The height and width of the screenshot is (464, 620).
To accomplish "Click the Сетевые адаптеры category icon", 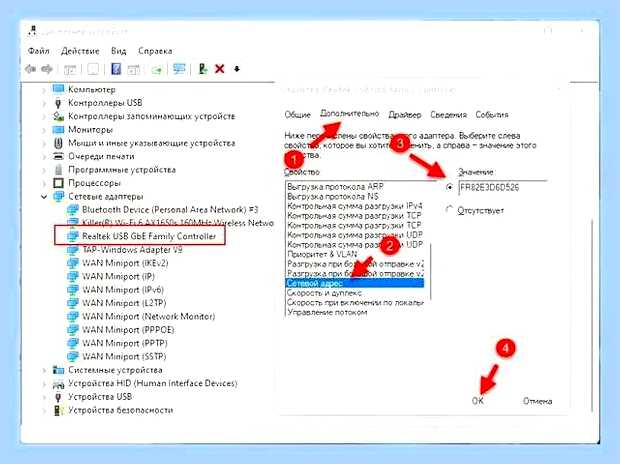I will [x=58, y=196].
